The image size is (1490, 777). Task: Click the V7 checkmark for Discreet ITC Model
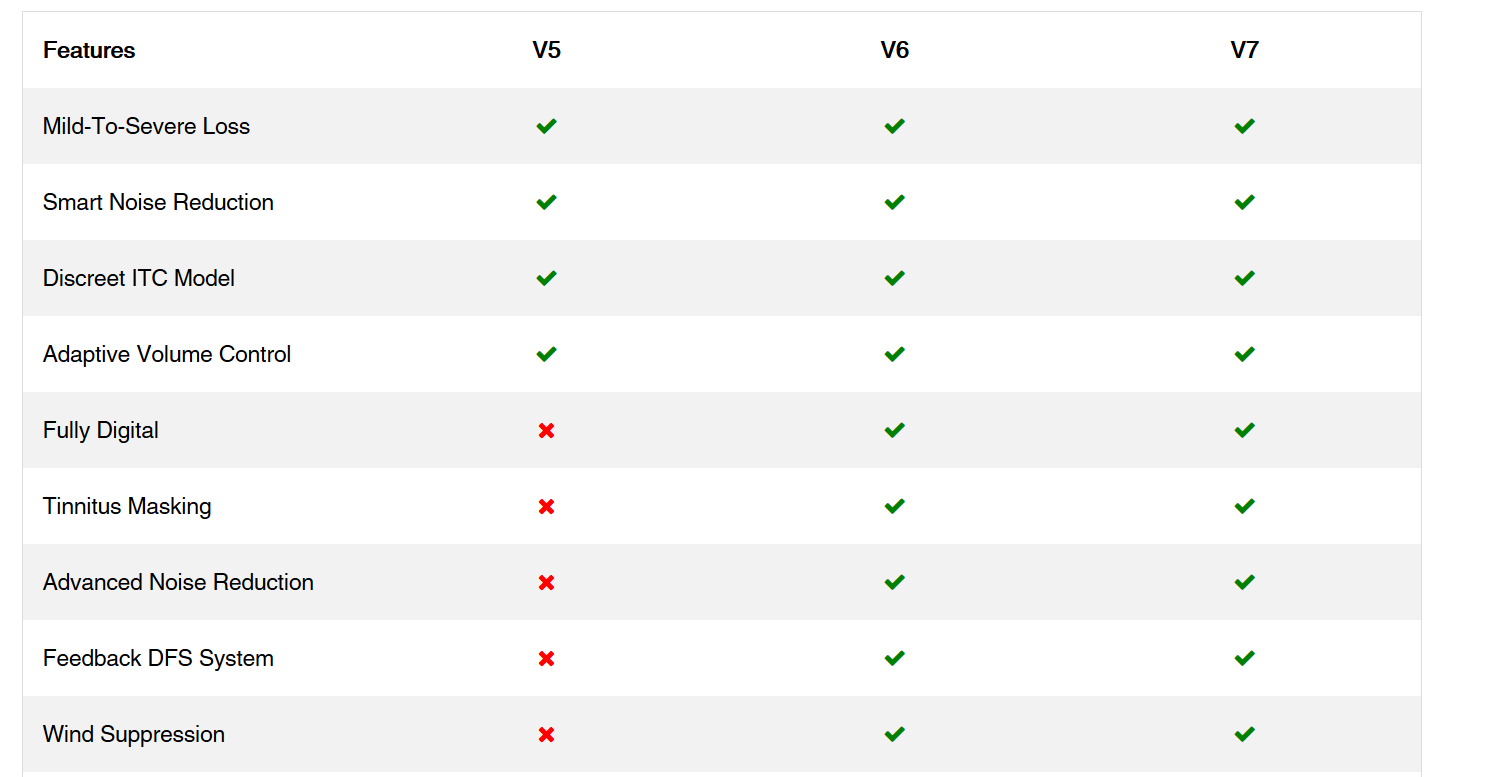coord(1244,278)
